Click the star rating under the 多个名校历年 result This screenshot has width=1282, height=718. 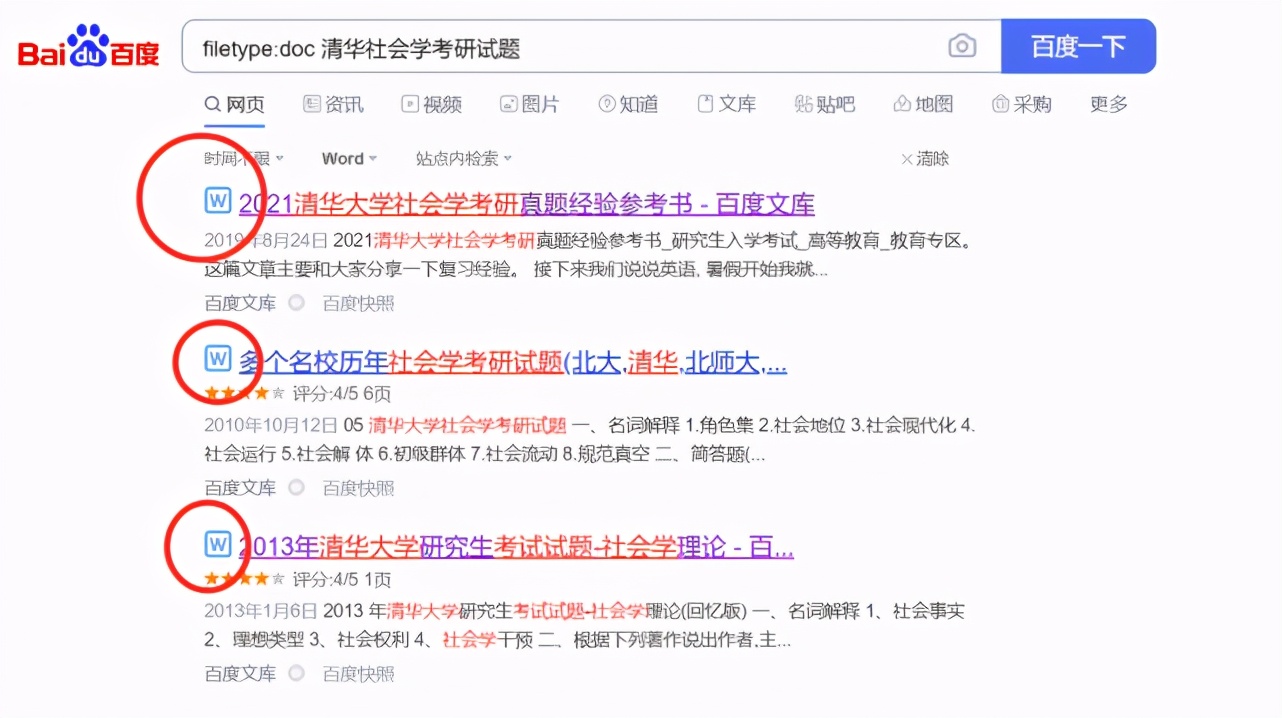tap(245, 394)
